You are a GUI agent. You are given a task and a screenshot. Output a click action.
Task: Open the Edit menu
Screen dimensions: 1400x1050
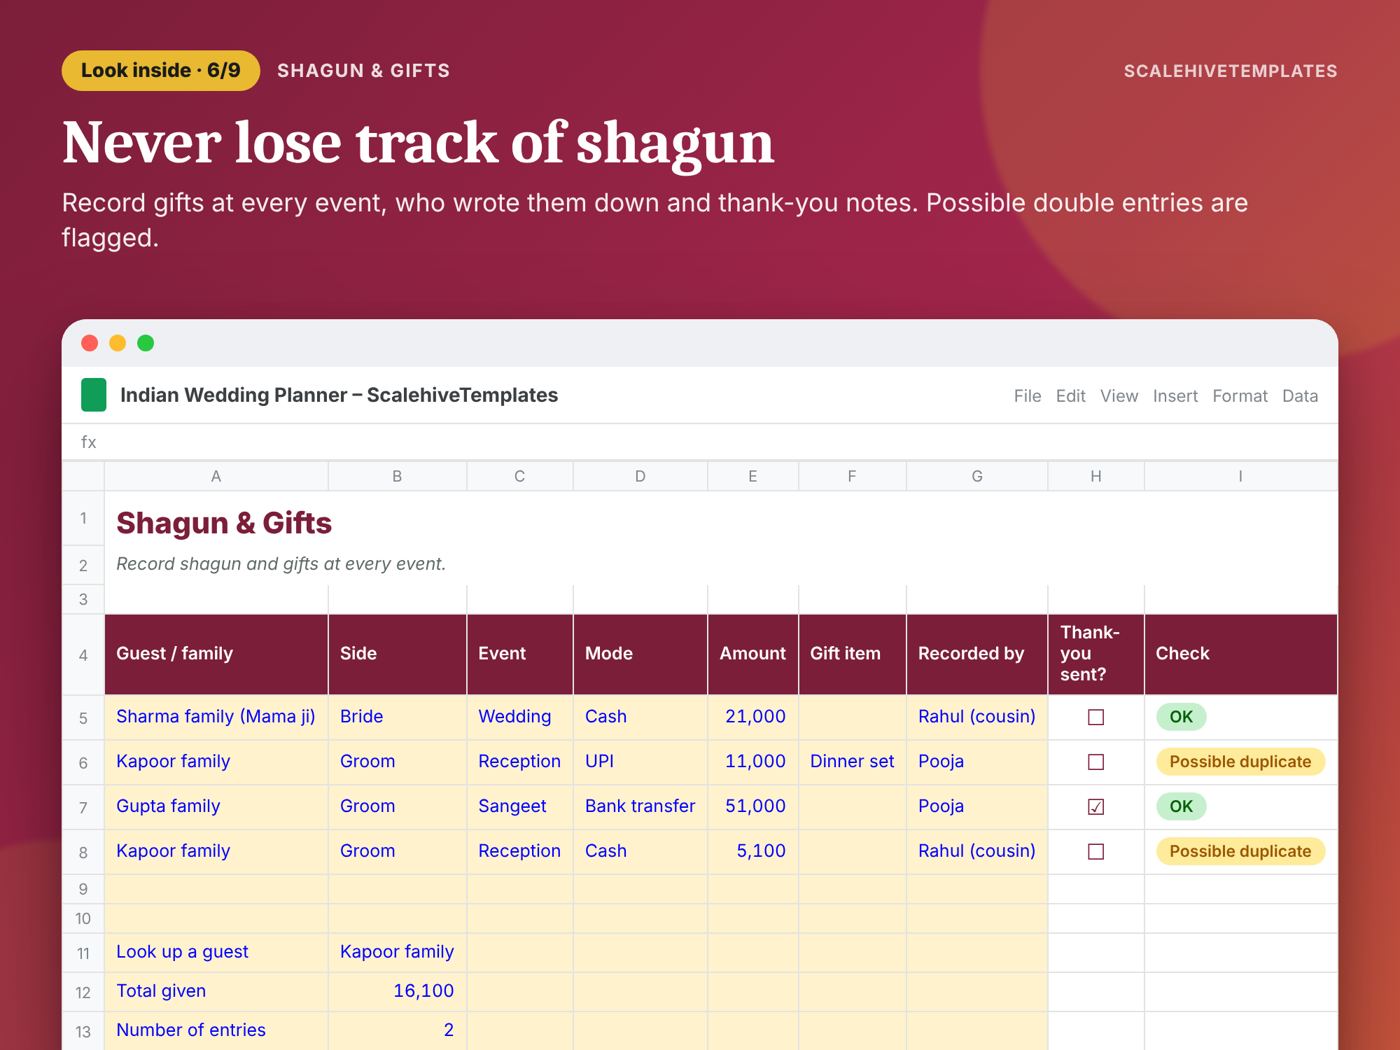click(1070, 396)
